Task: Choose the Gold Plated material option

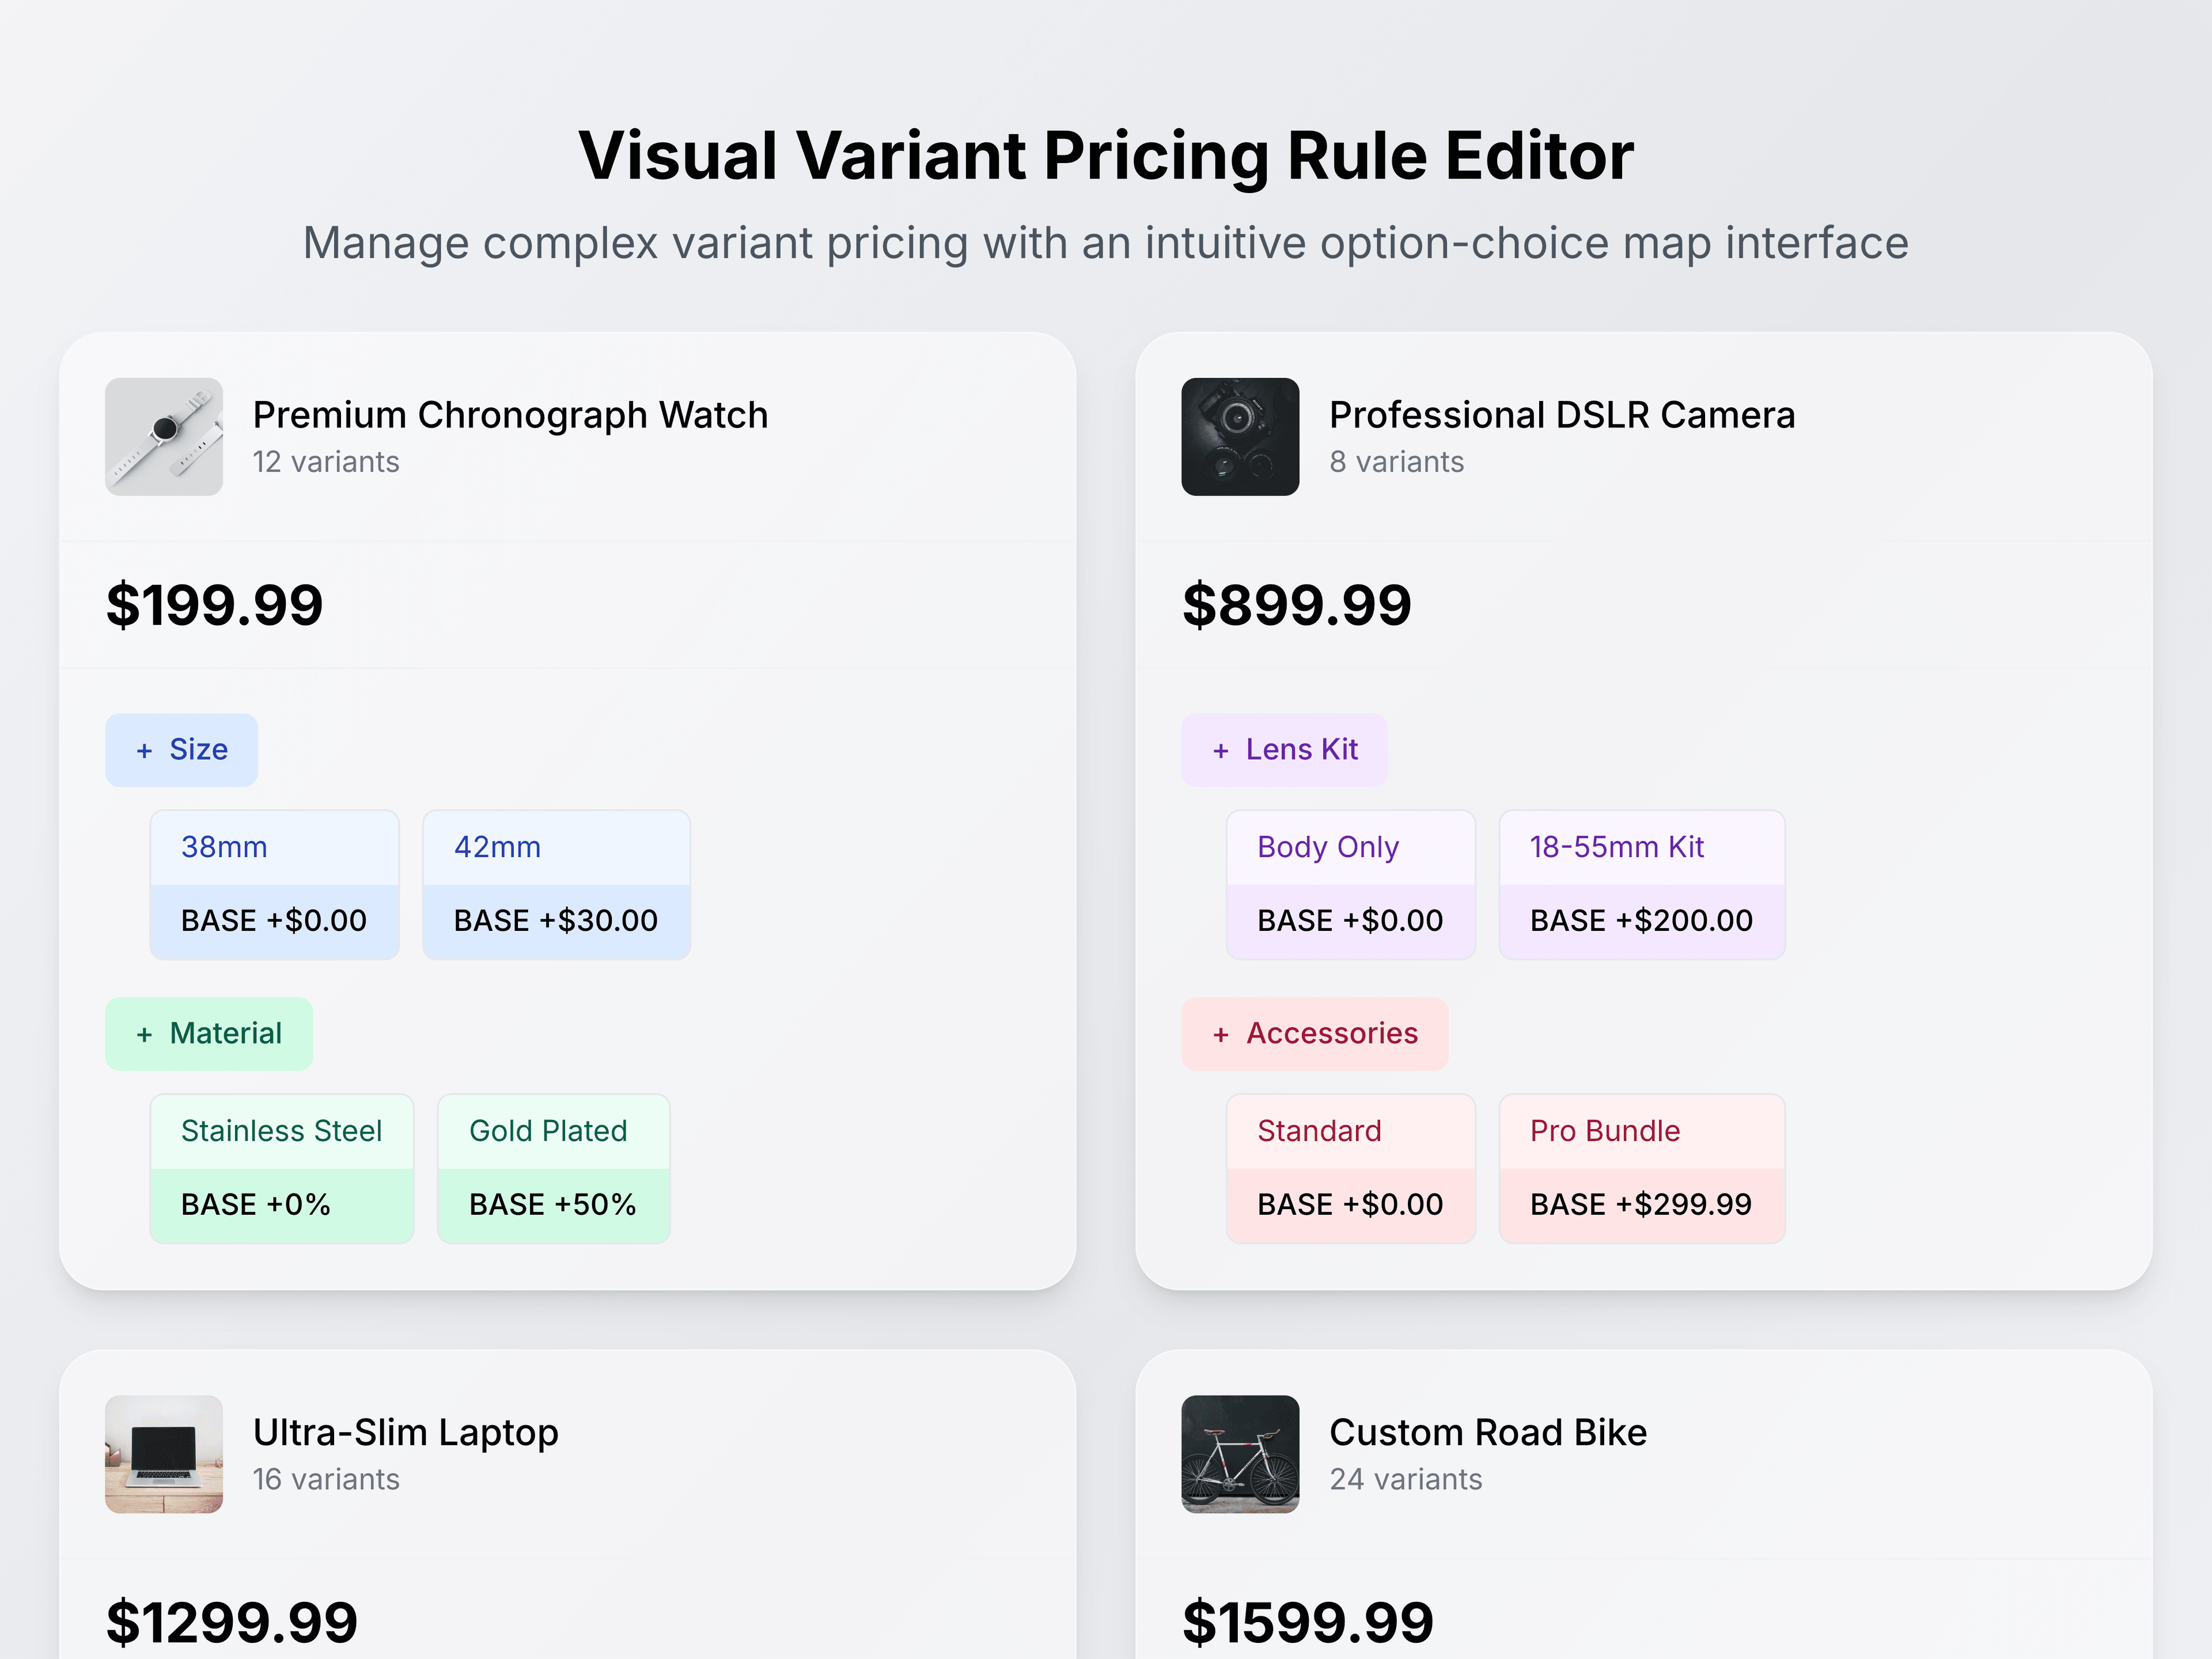Action: point(553,1131)
